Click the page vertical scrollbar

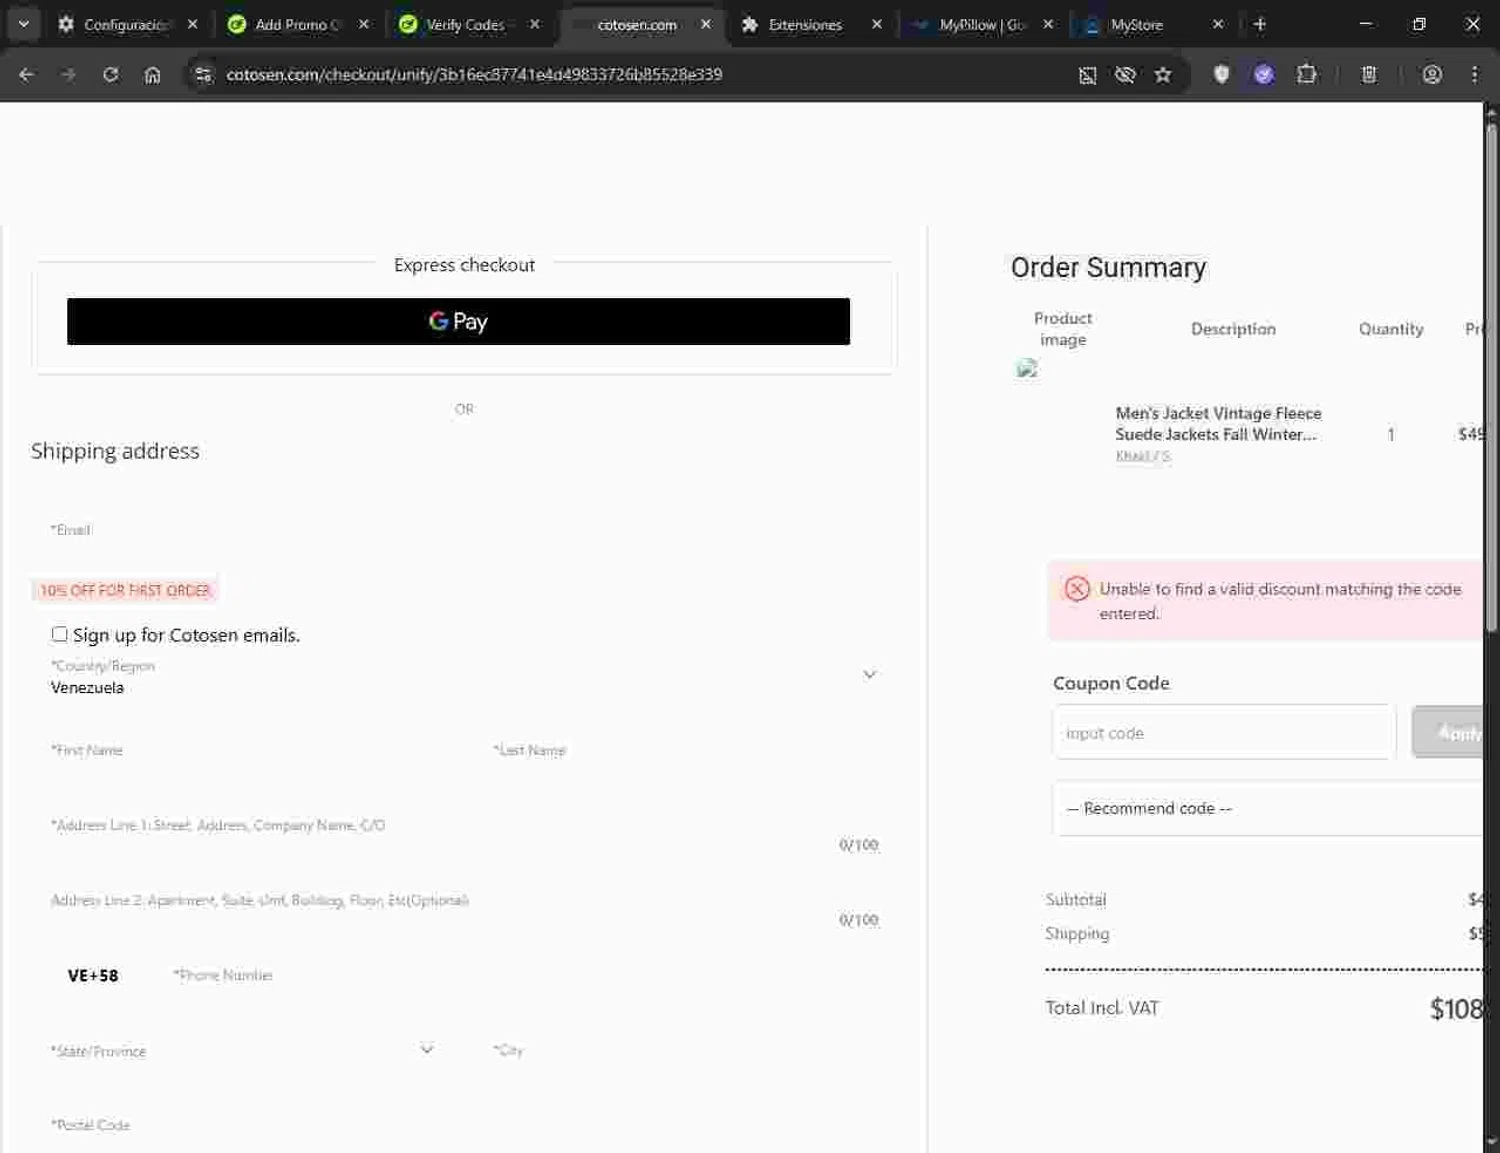1491,380
